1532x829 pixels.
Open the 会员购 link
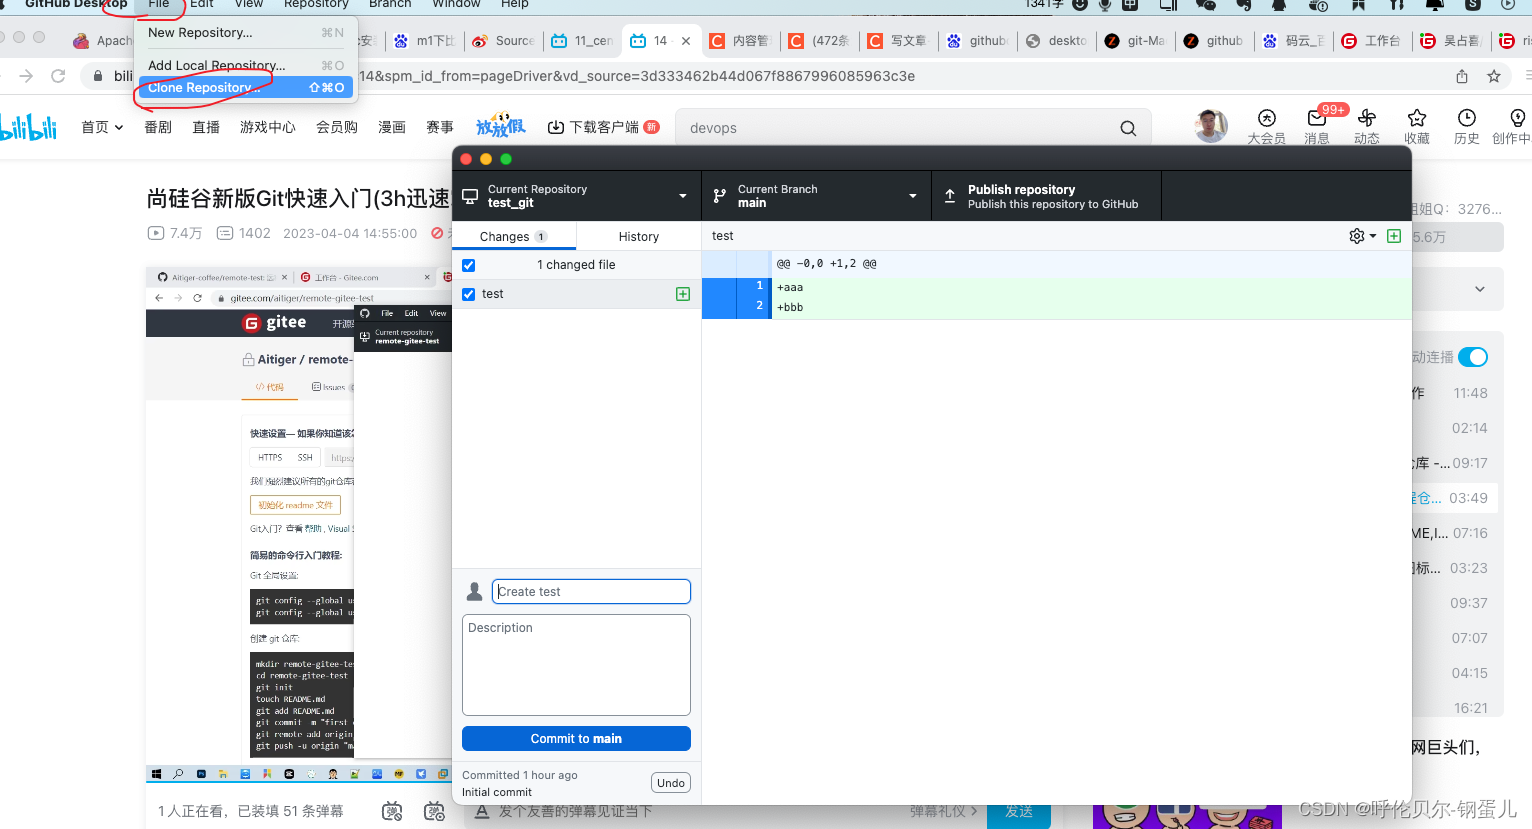pos(337,127)
